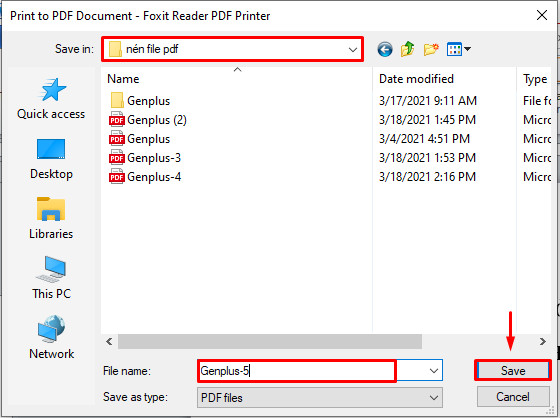The height and width of the screenshot is (418, 560).
Task: Go to Desktop location
Action: (51, 159)
